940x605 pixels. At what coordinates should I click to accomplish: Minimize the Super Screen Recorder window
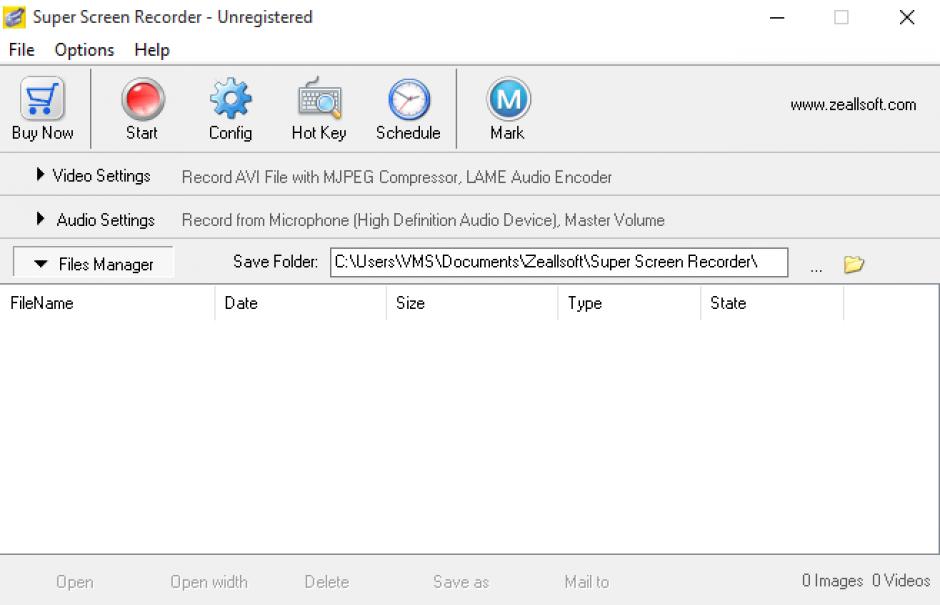777,17
